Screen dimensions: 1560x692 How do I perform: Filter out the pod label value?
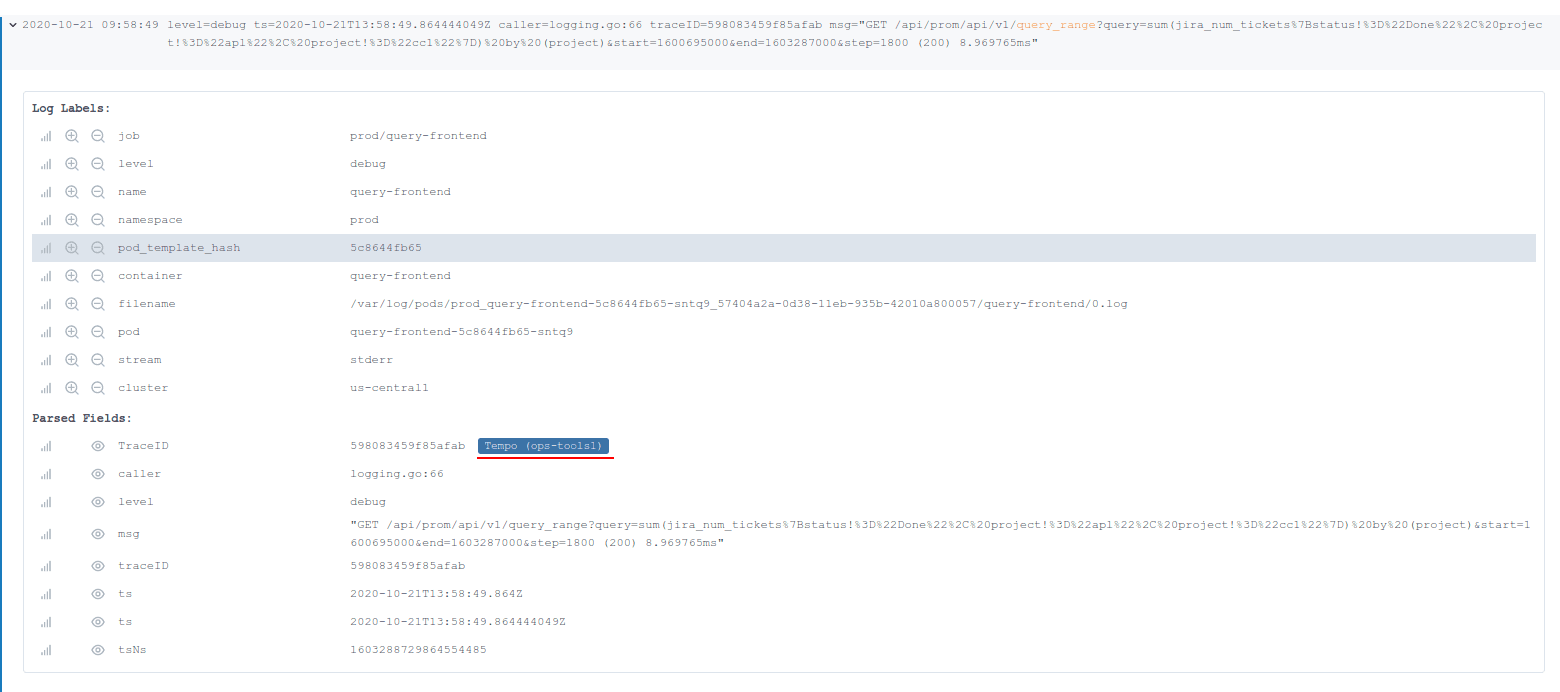98,332
